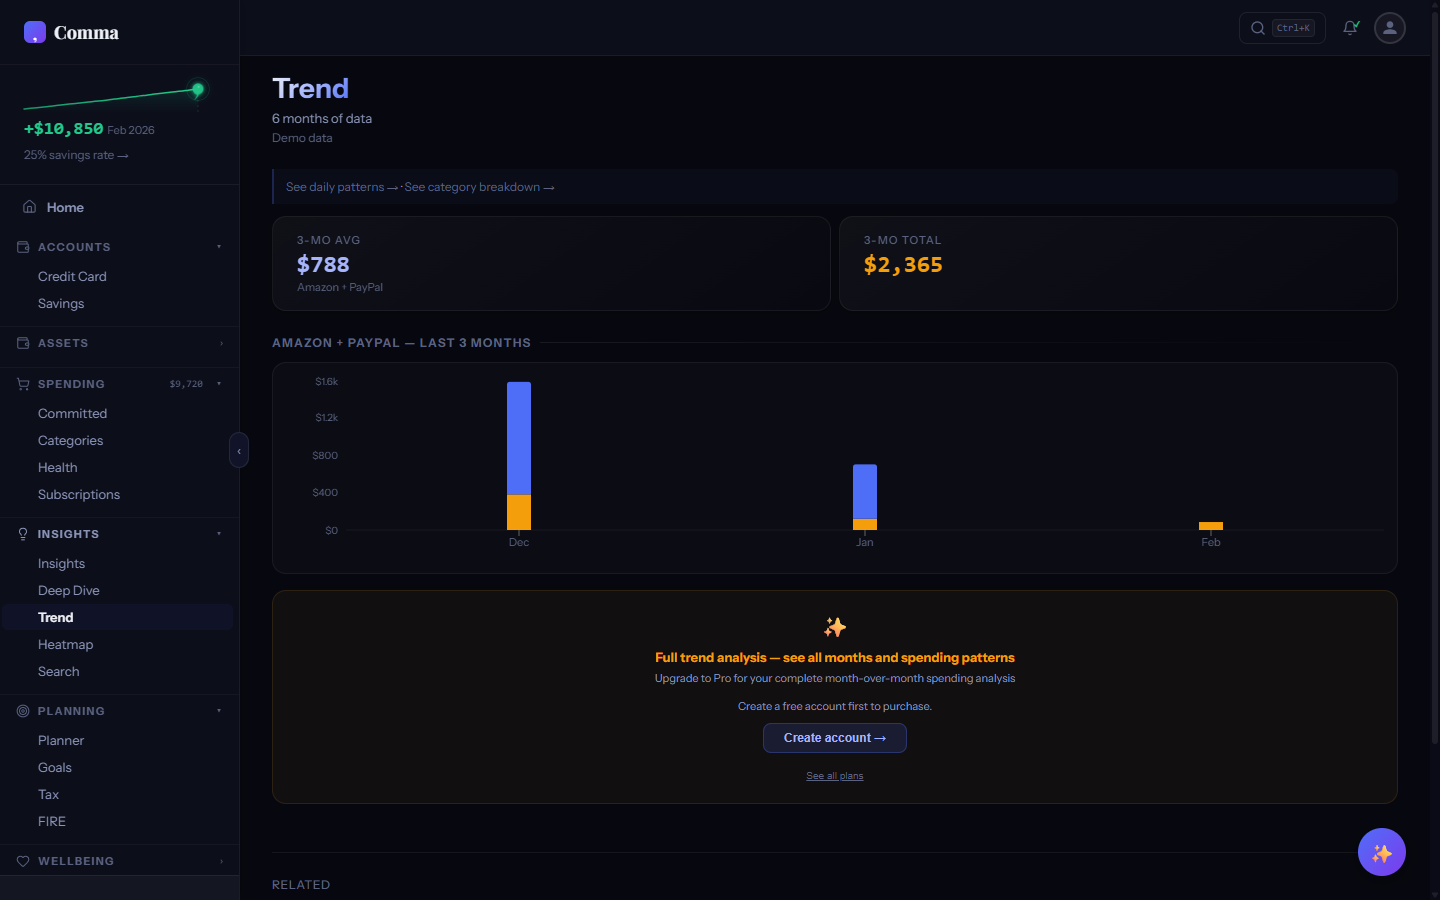Click the search magnifier icon
Screen dimensions: 1440x900
[1257, 27]
